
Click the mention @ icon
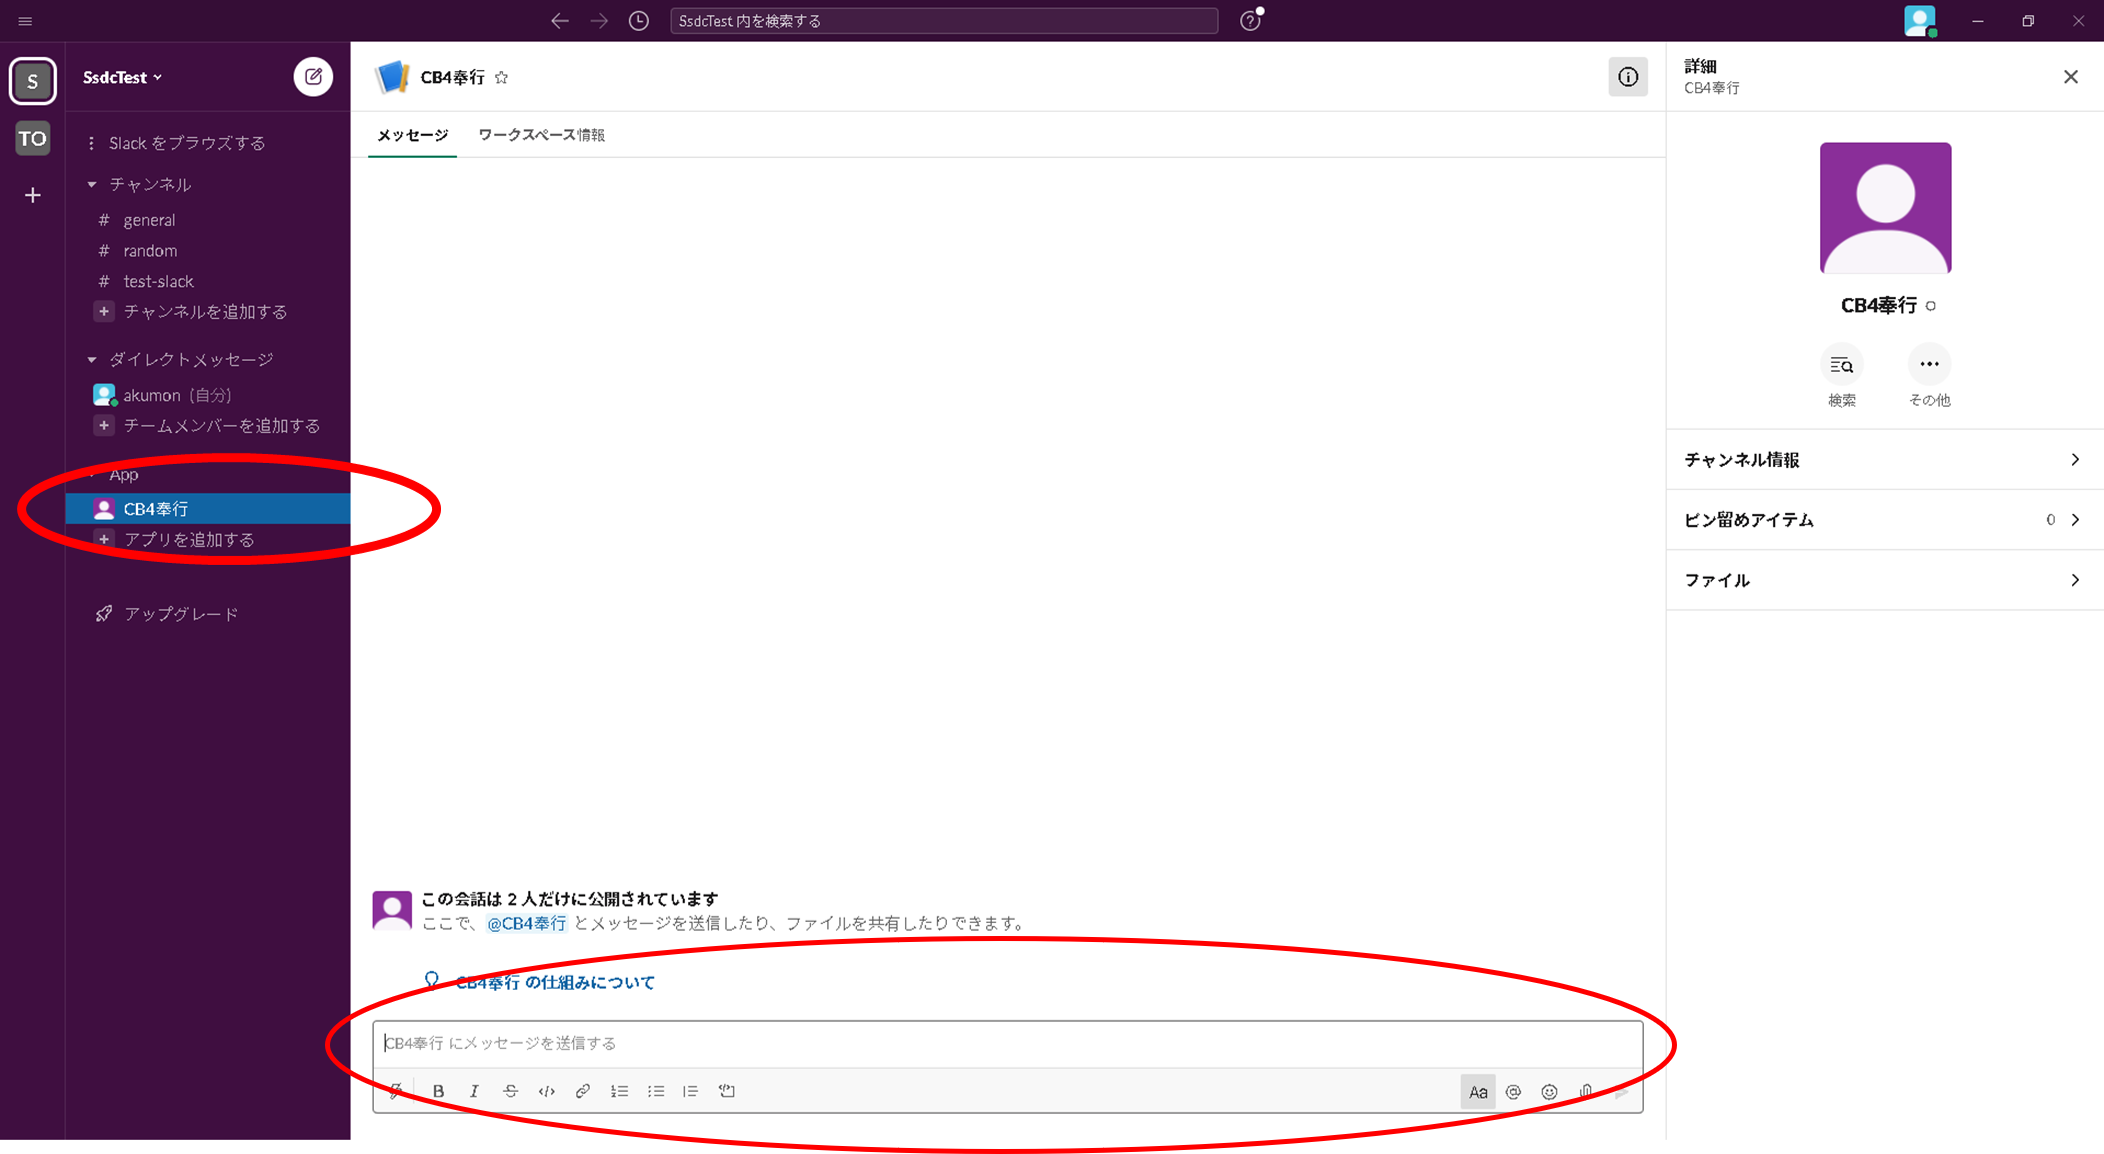[1513, 1092]
